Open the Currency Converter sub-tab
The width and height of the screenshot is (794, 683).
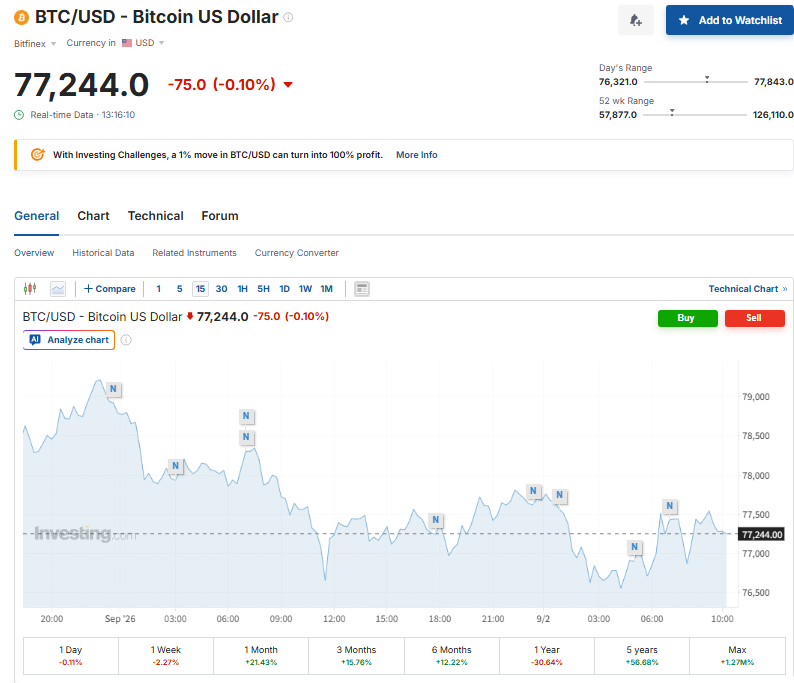[297, 253]
